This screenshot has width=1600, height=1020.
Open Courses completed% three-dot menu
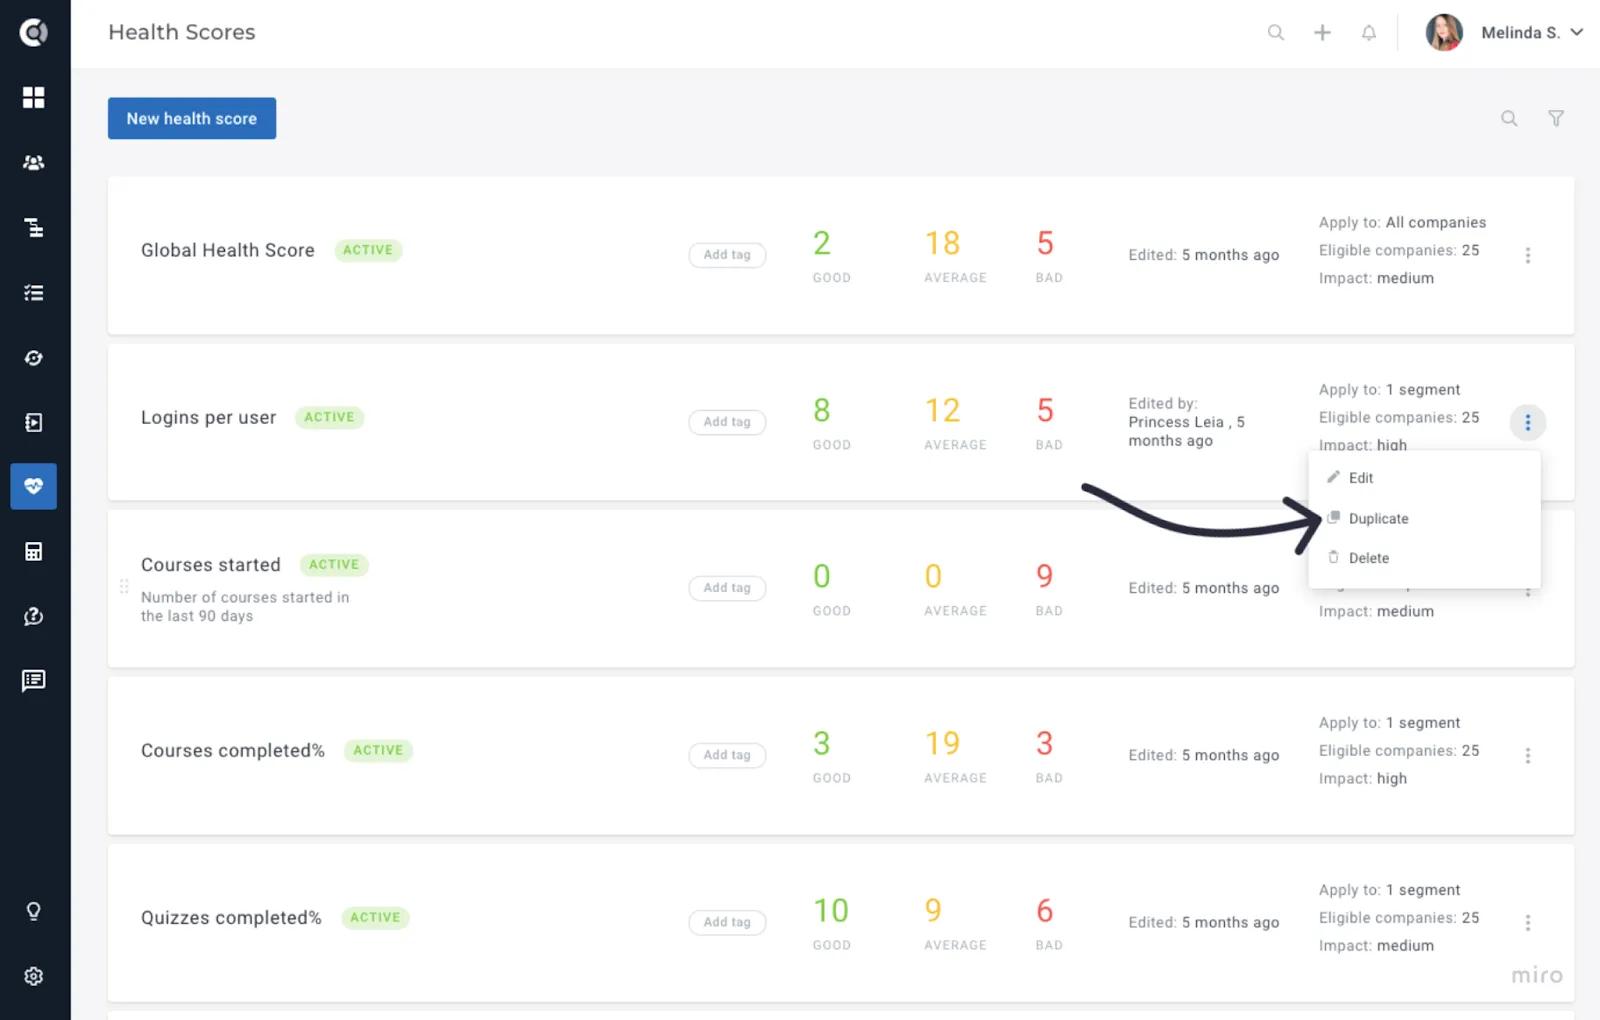(1527, 756)
